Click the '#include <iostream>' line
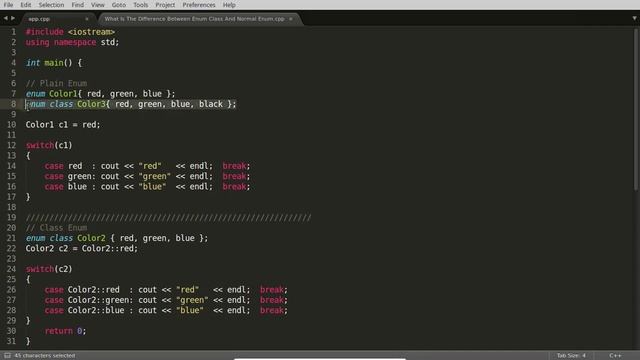This screenshot has width=640, height=360. pos(70,32)
